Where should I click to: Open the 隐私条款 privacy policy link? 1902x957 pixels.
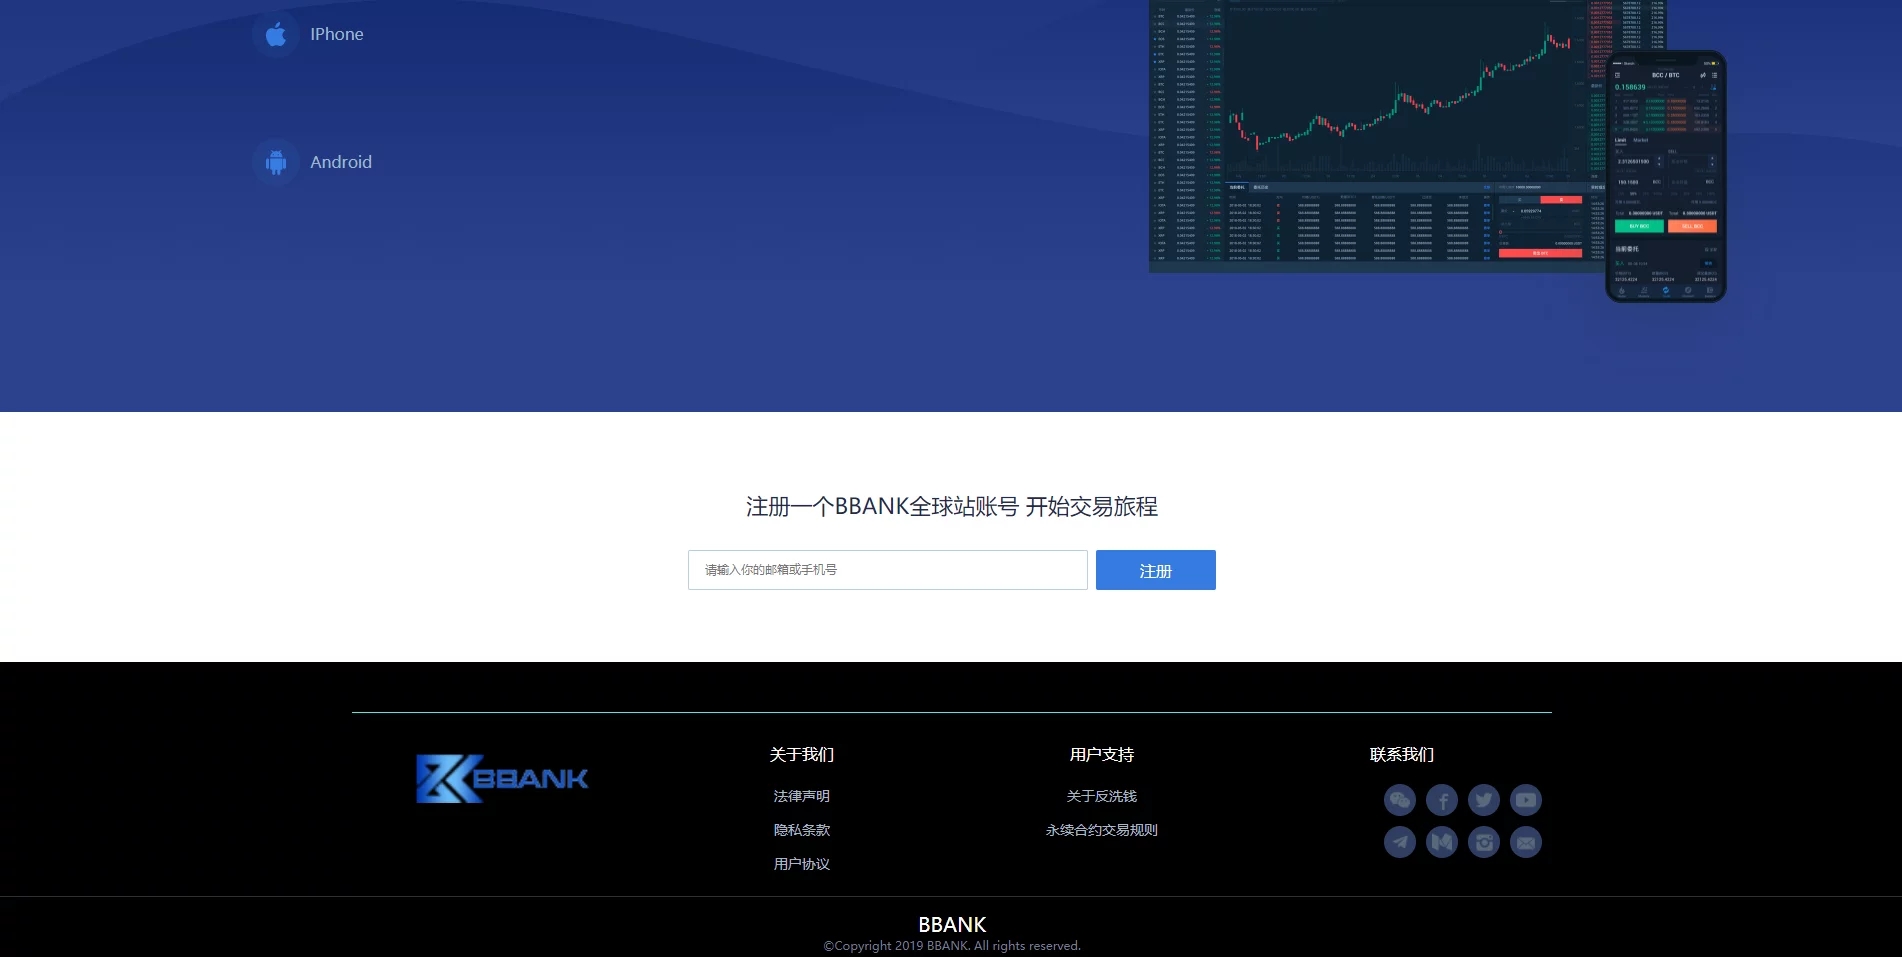pyautogui.click(x=801, y=830)
